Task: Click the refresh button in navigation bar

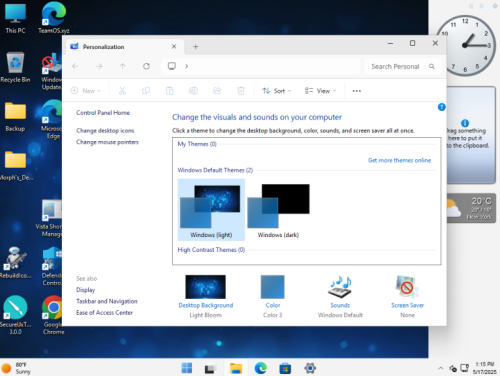Action: tap(146, 66)
